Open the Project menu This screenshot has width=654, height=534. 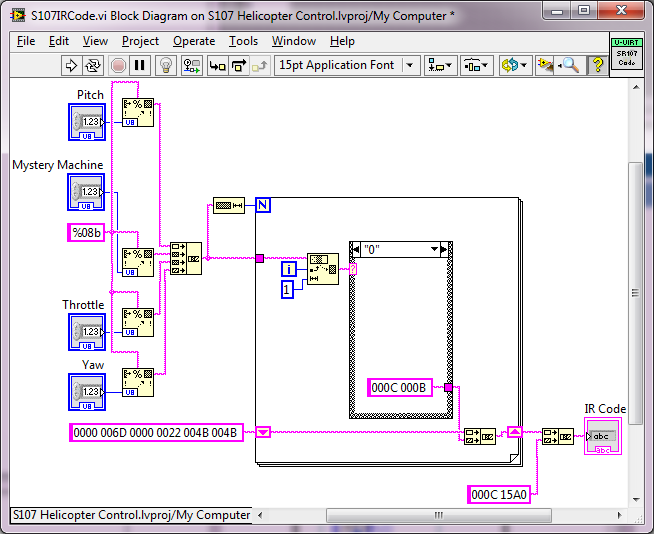pos(140,41)
